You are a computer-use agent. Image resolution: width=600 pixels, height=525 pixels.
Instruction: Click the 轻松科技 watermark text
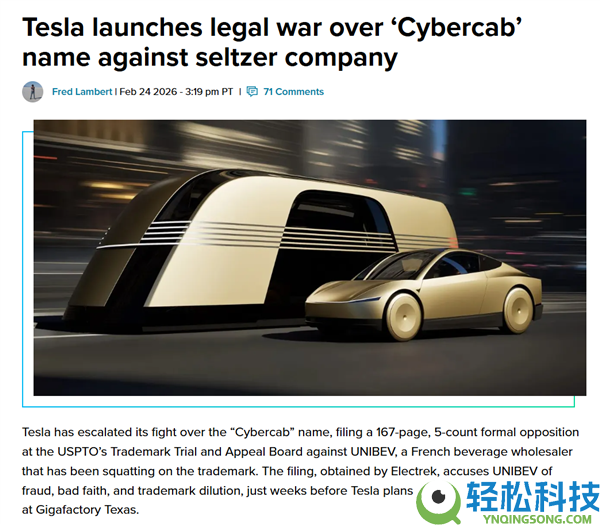click(533, 496)
